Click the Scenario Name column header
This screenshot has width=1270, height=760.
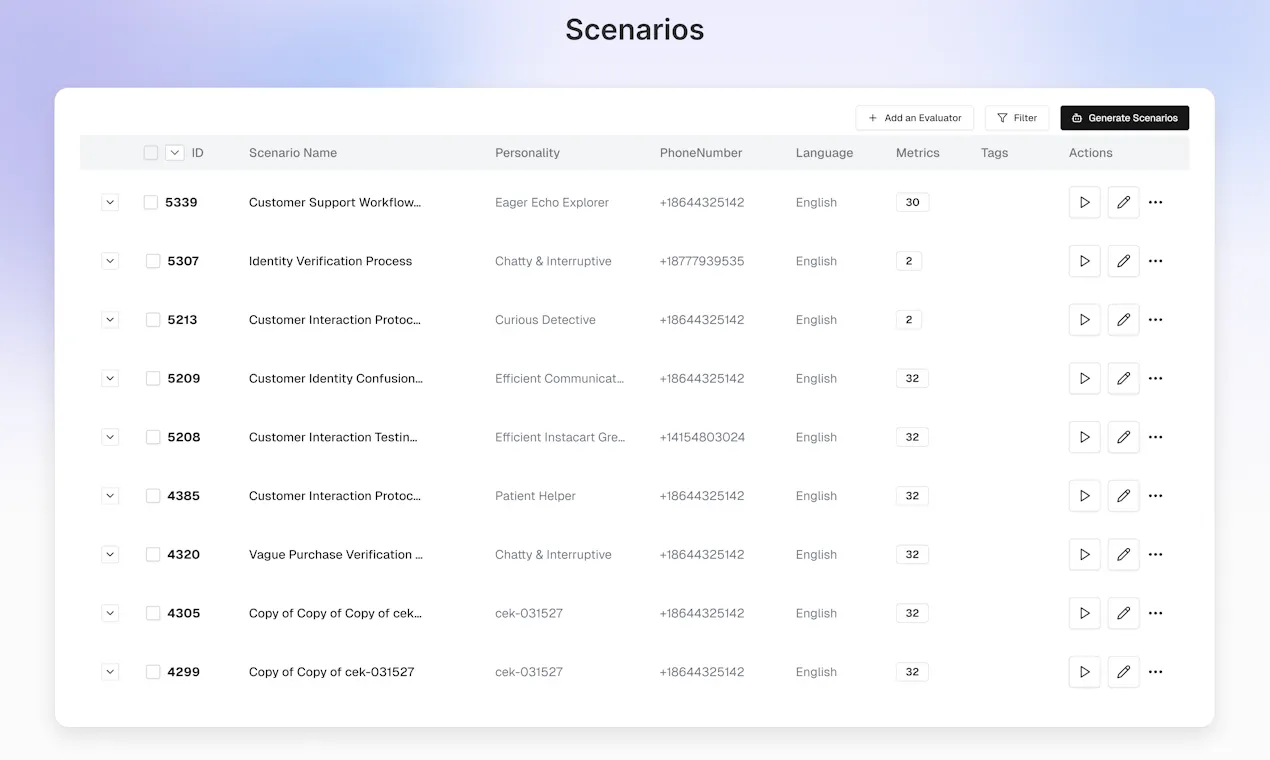293,153
